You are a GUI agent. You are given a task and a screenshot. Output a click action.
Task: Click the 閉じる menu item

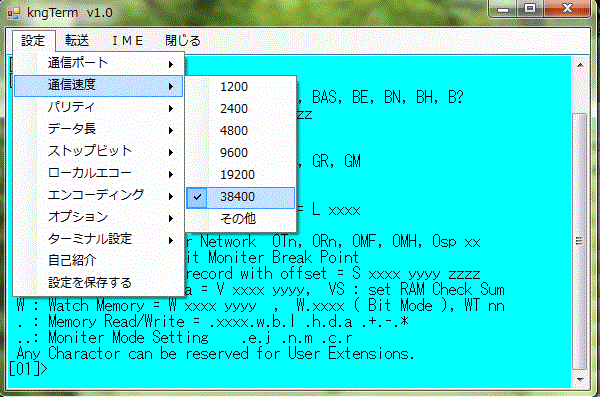tap(183, 41)
